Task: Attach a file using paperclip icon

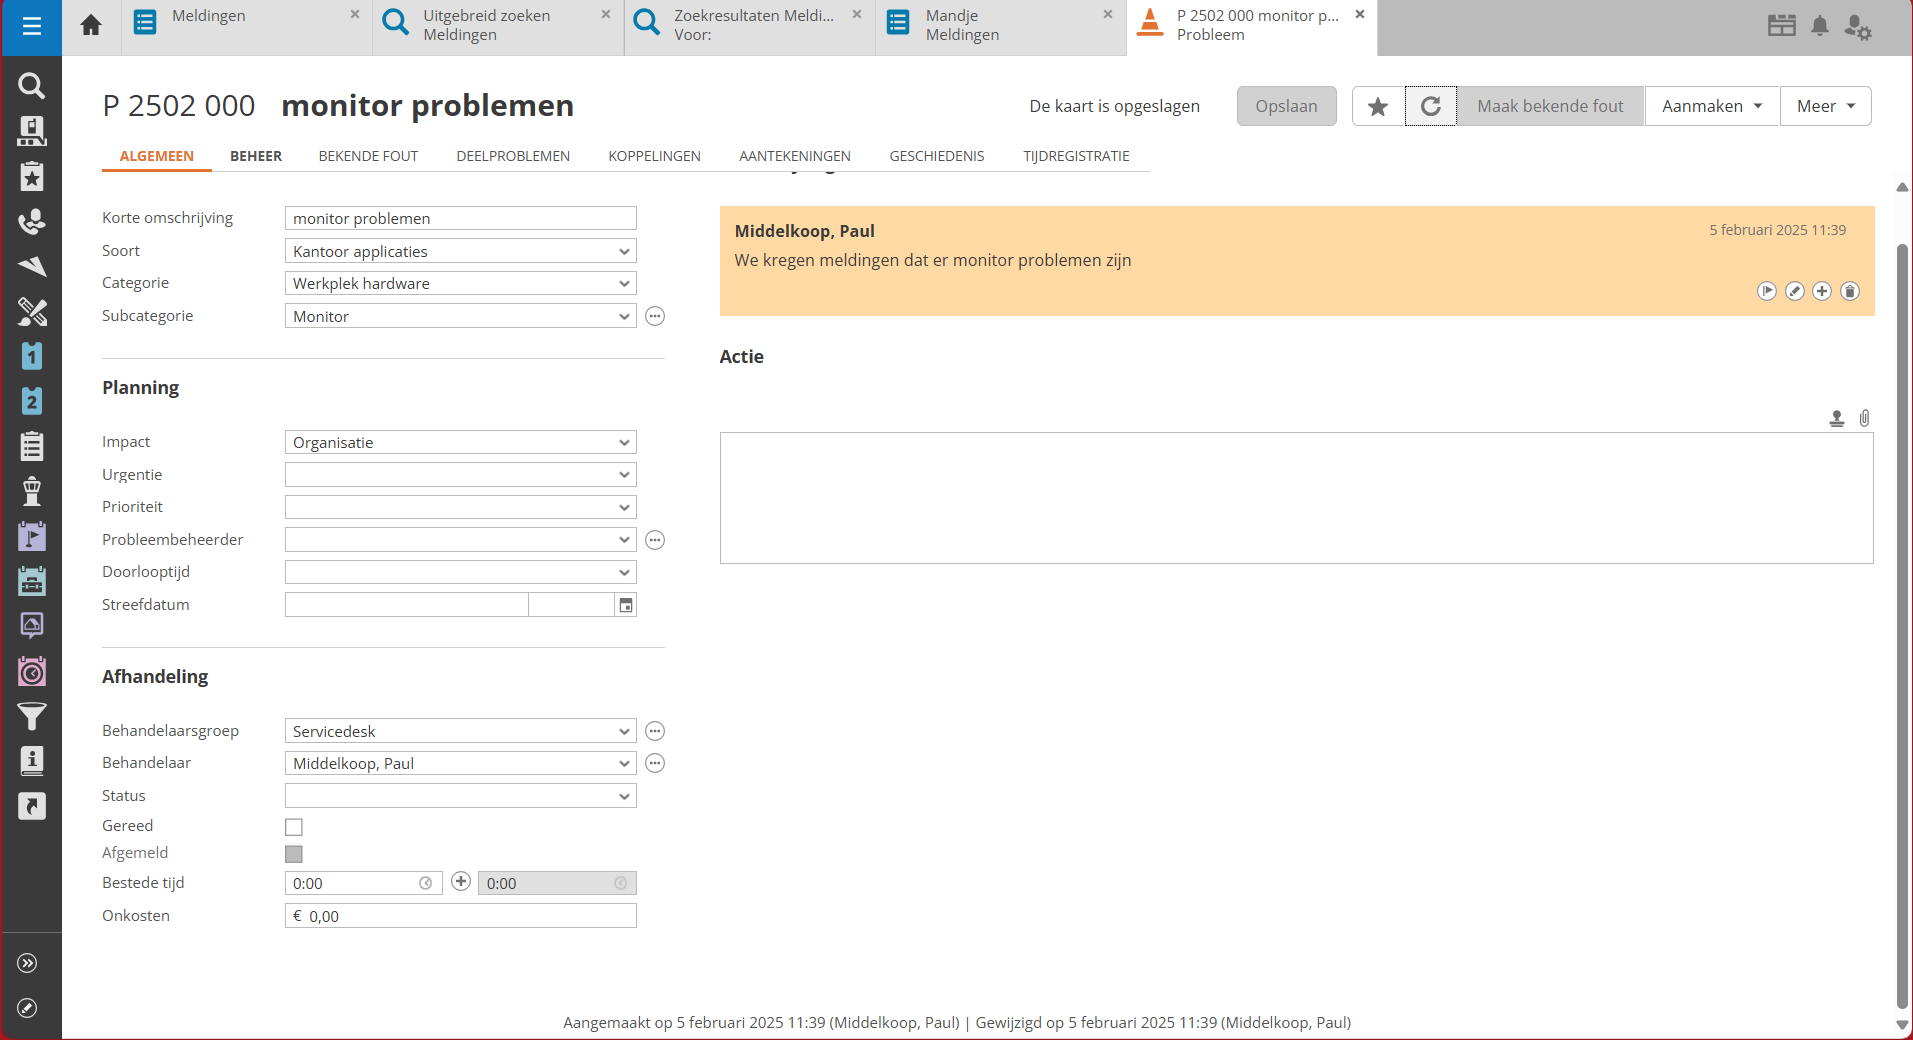Action: (x=1864, y=418)
